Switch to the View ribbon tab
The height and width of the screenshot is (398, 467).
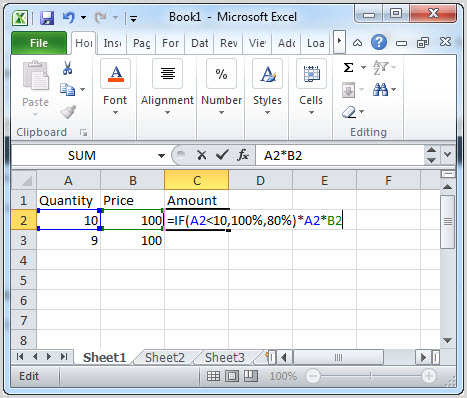point(257,43)
